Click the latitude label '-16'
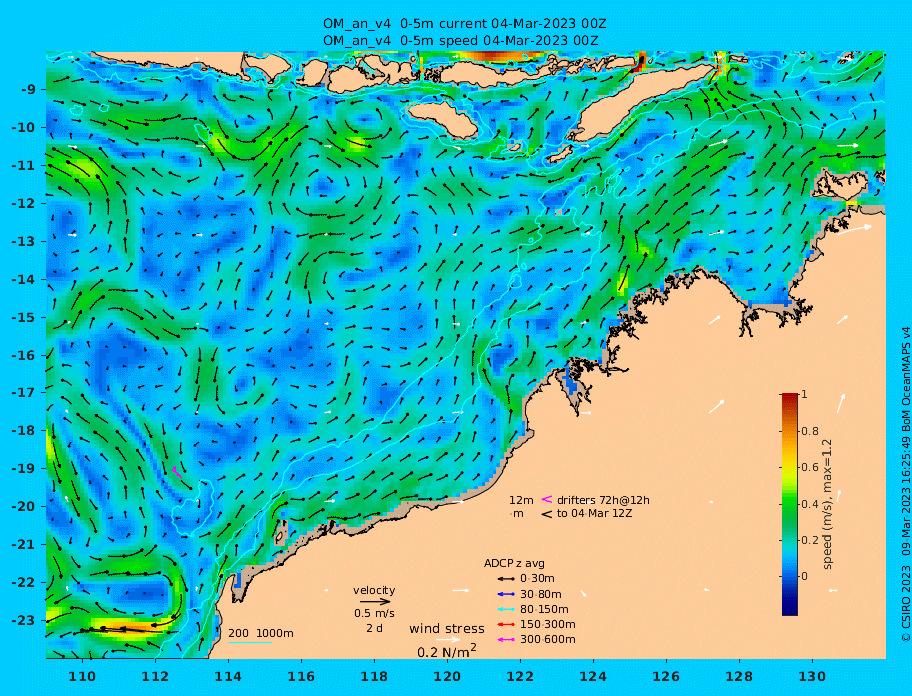Viewport: 912px width, 696px height. 26,355
